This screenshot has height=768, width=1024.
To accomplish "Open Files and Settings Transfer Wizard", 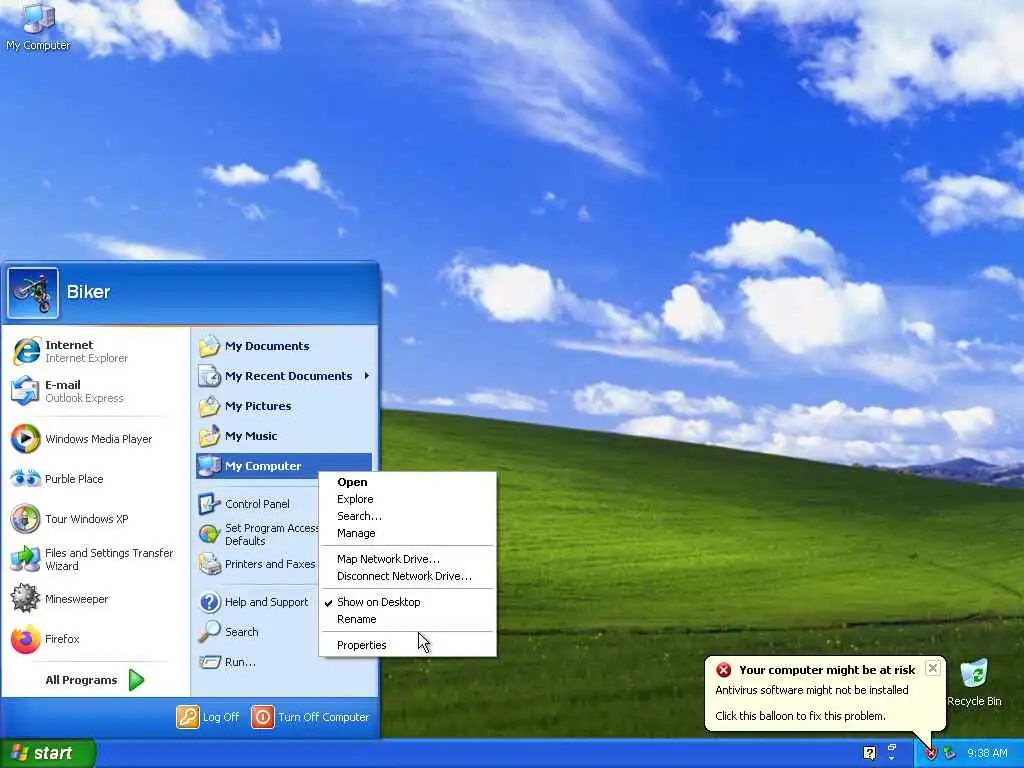I will click(x=95, y=559).
